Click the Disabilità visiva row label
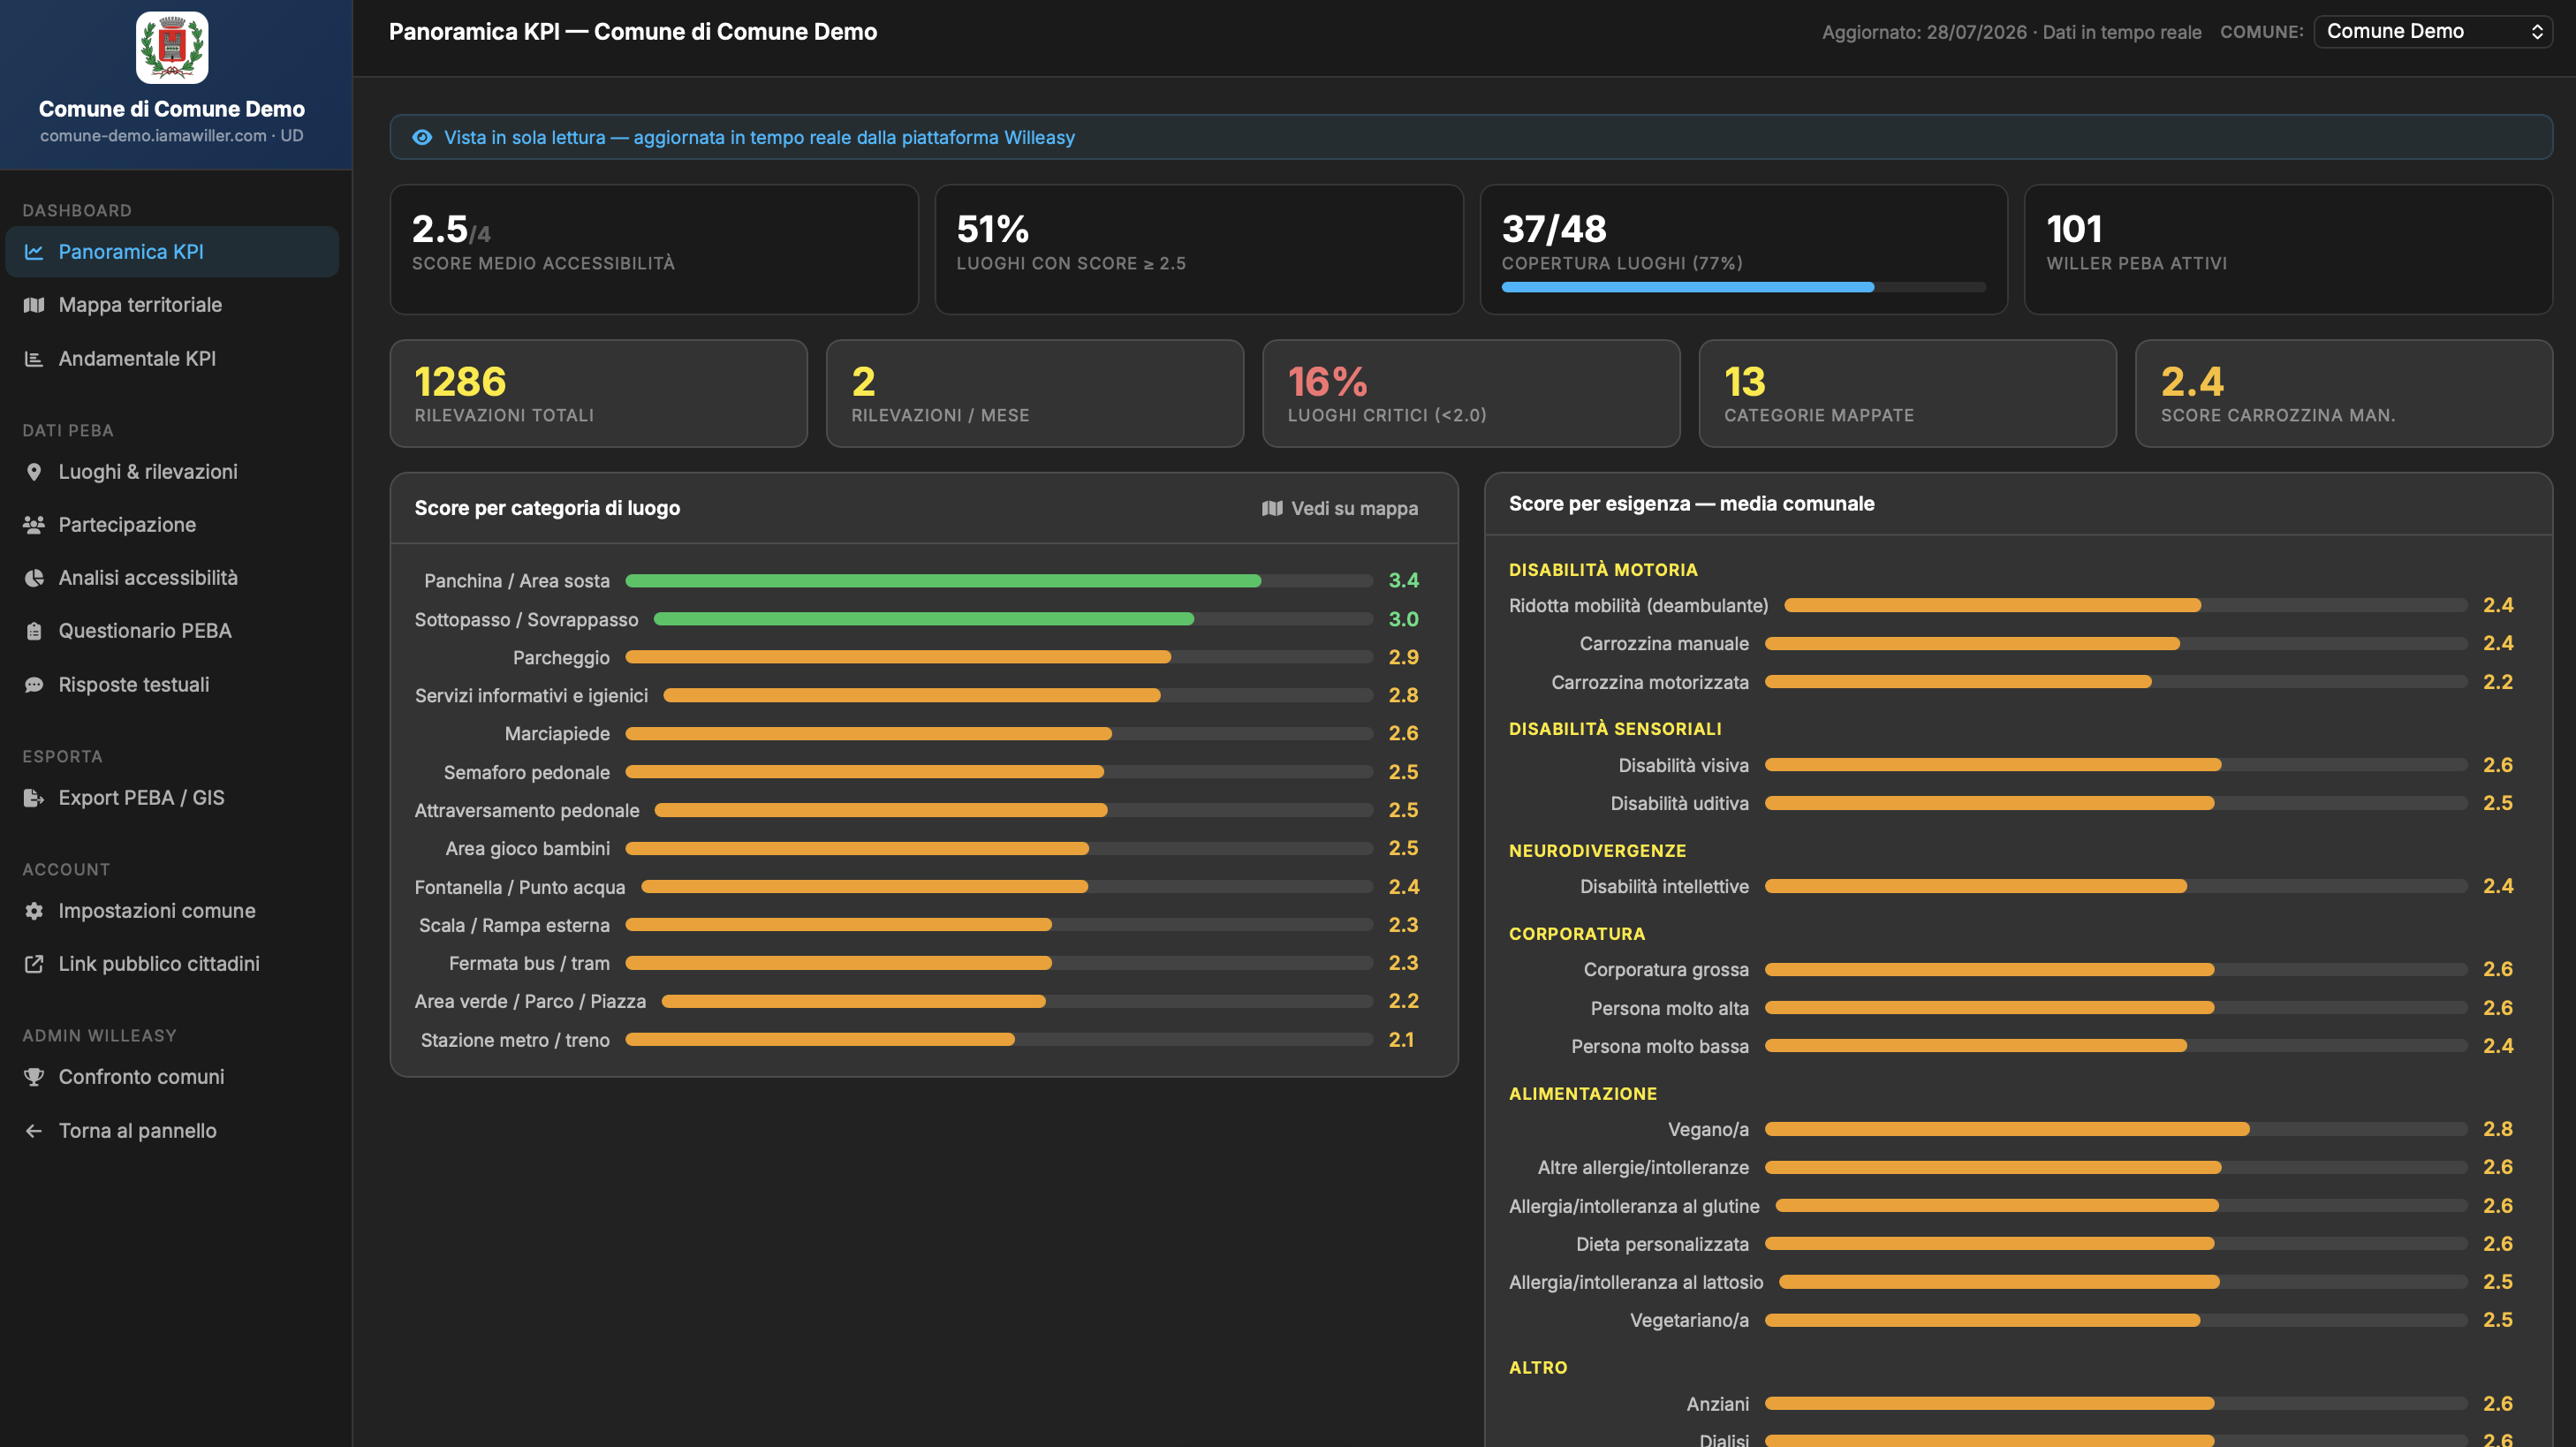2576x1447 pixels. (x=1684, y=765)
